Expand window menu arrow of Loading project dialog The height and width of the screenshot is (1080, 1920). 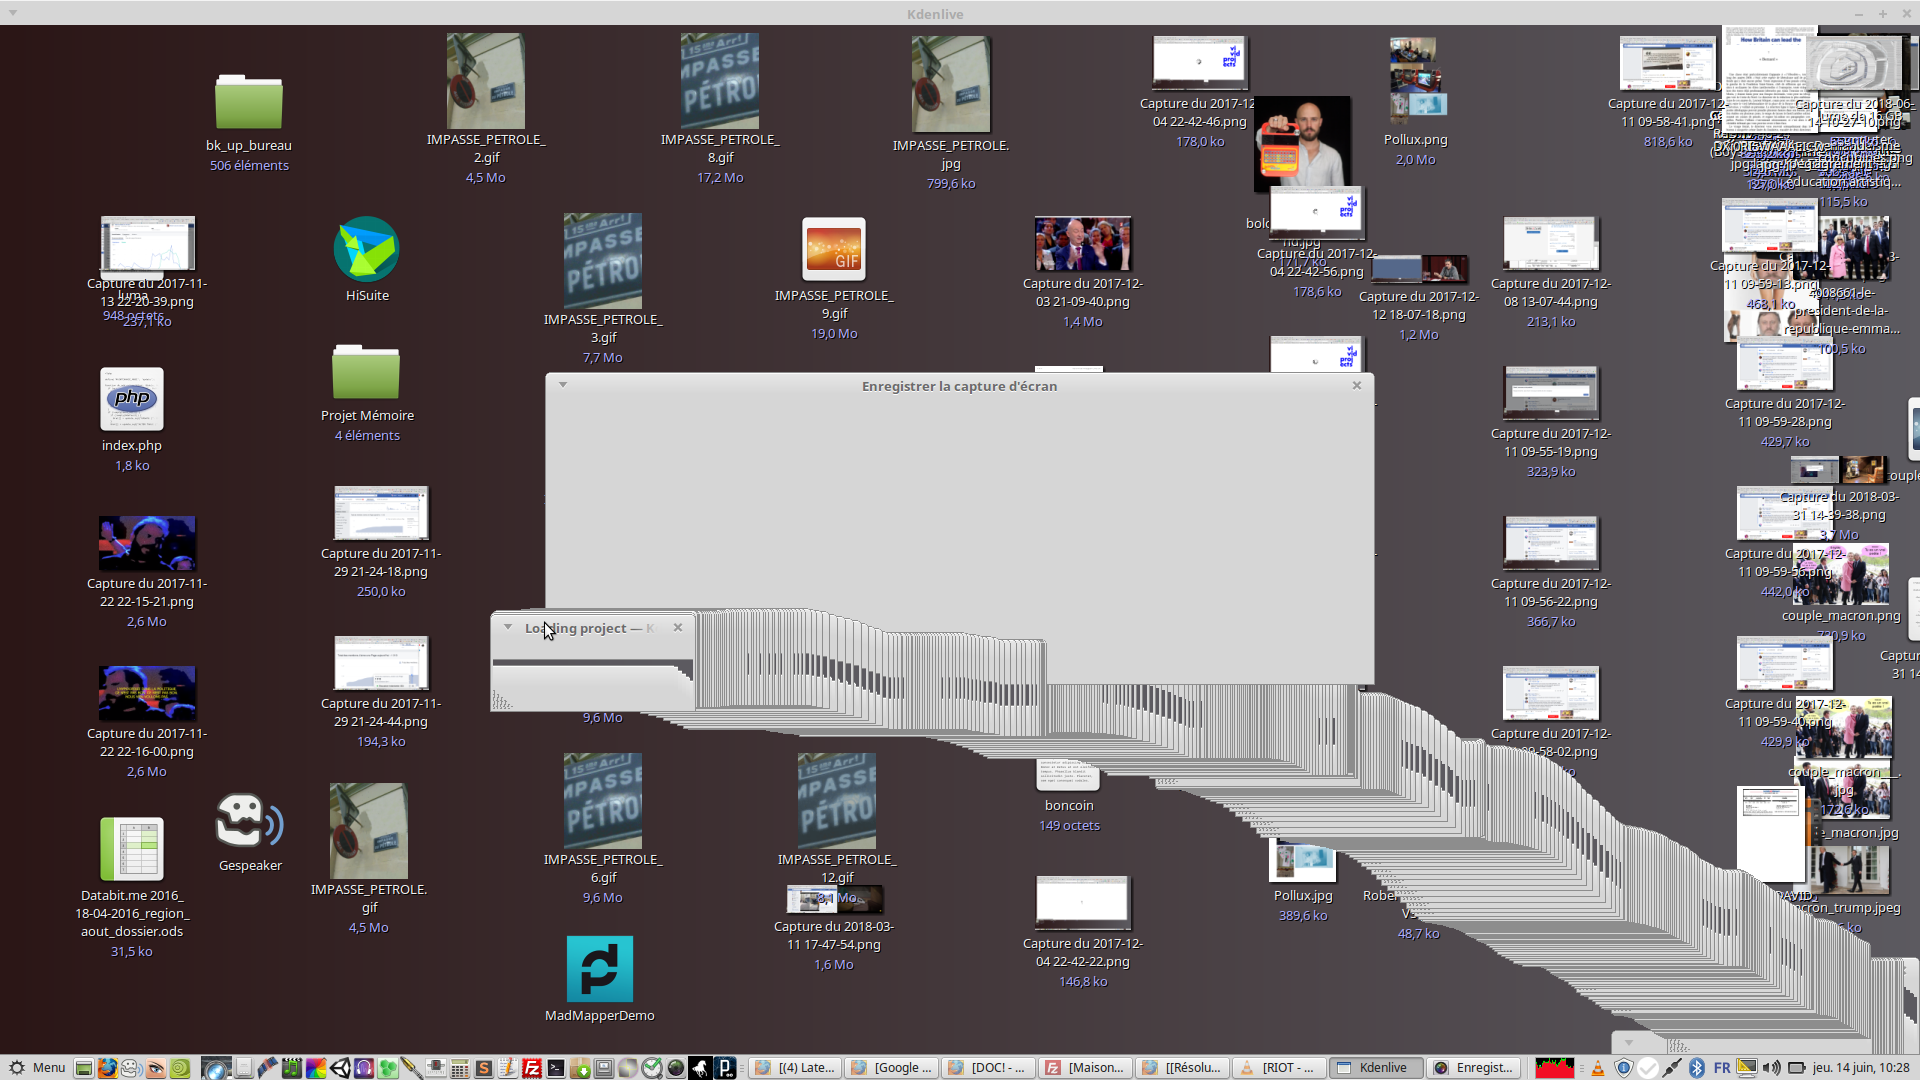pos(508,628)
